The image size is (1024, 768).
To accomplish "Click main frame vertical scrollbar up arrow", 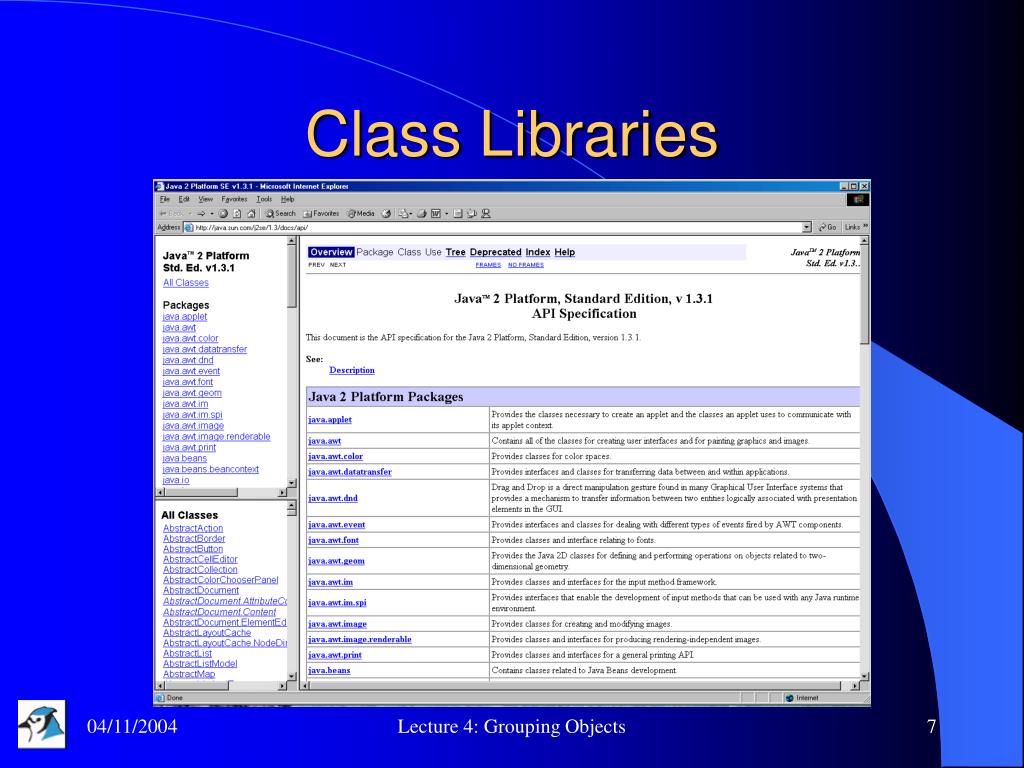I will 865,242.
